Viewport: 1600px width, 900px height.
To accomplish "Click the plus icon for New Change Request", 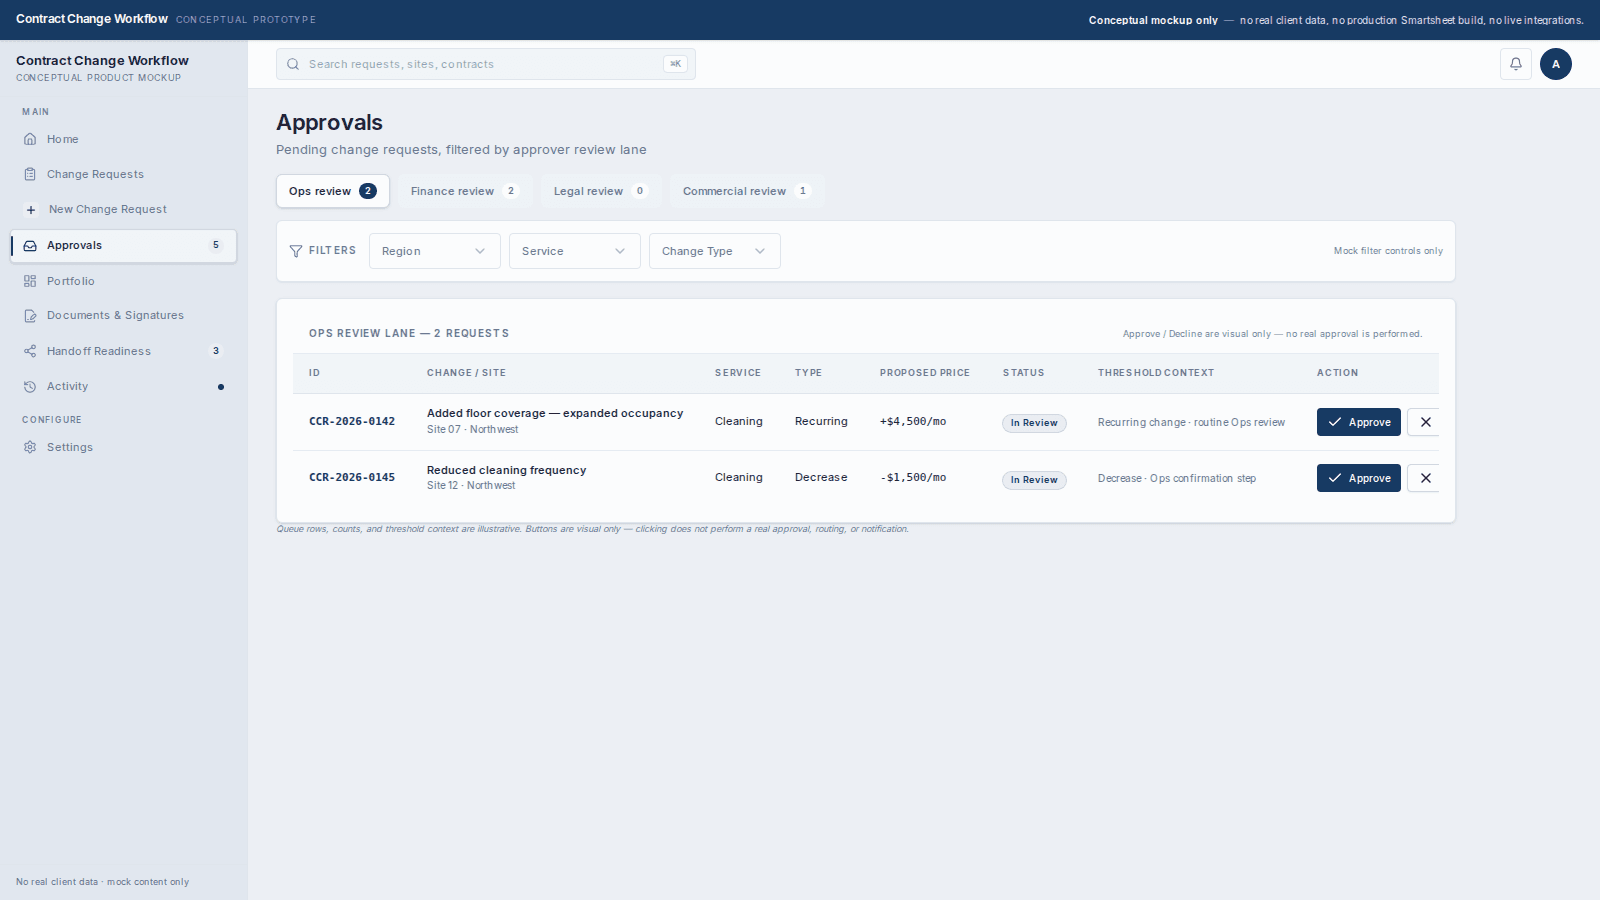I will click(x=31, y=210).
